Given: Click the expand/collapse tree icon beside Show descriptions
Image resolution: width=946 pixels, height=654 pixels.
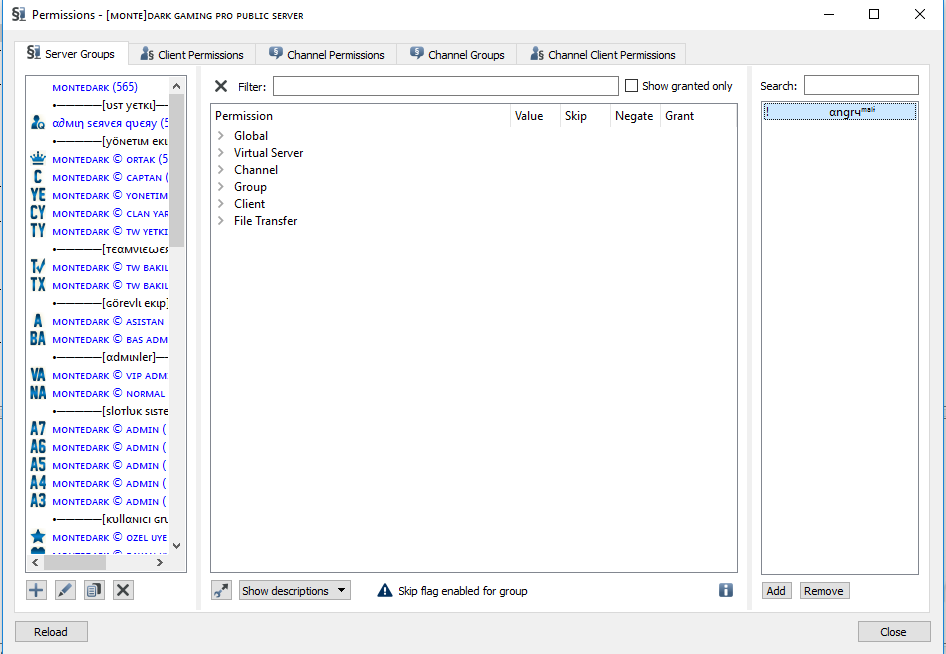Looking at the screenshot, I should point(221,591).
